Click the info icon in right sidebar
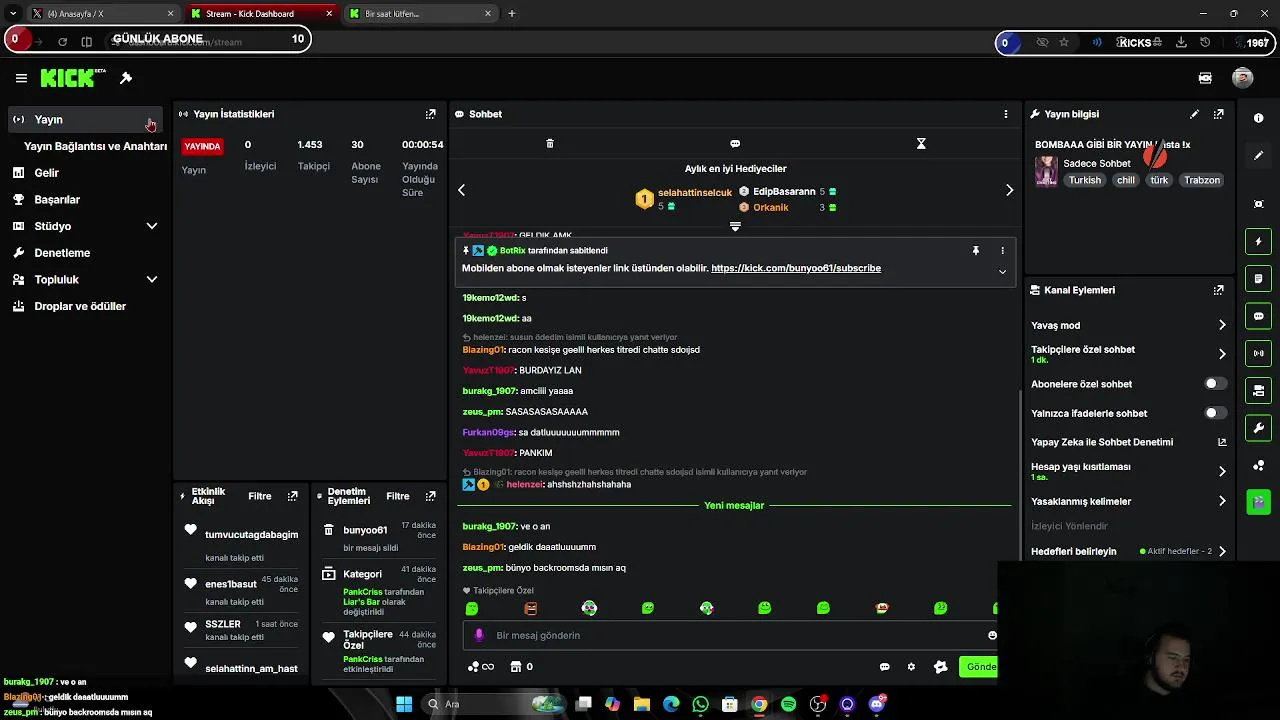This screenshot has height=720, width=1280. (1258, 118)
